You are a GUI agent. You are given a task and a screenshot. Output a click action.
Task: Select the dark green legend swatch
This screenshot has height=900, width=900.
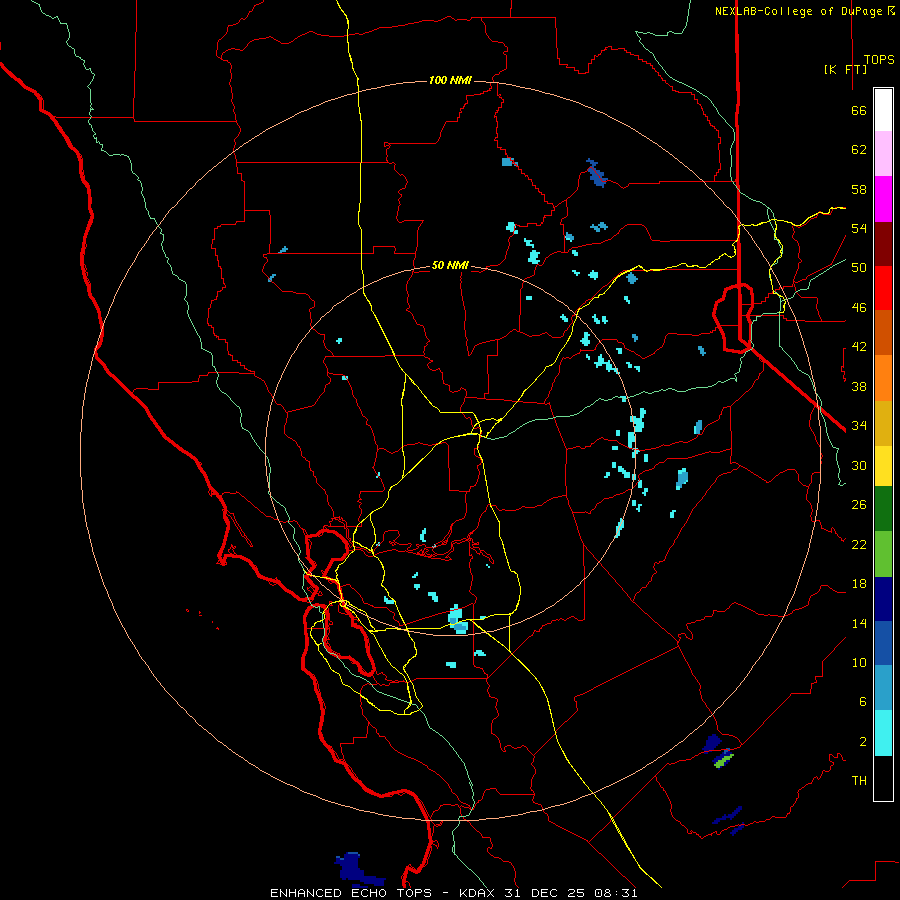pos(883,509)
